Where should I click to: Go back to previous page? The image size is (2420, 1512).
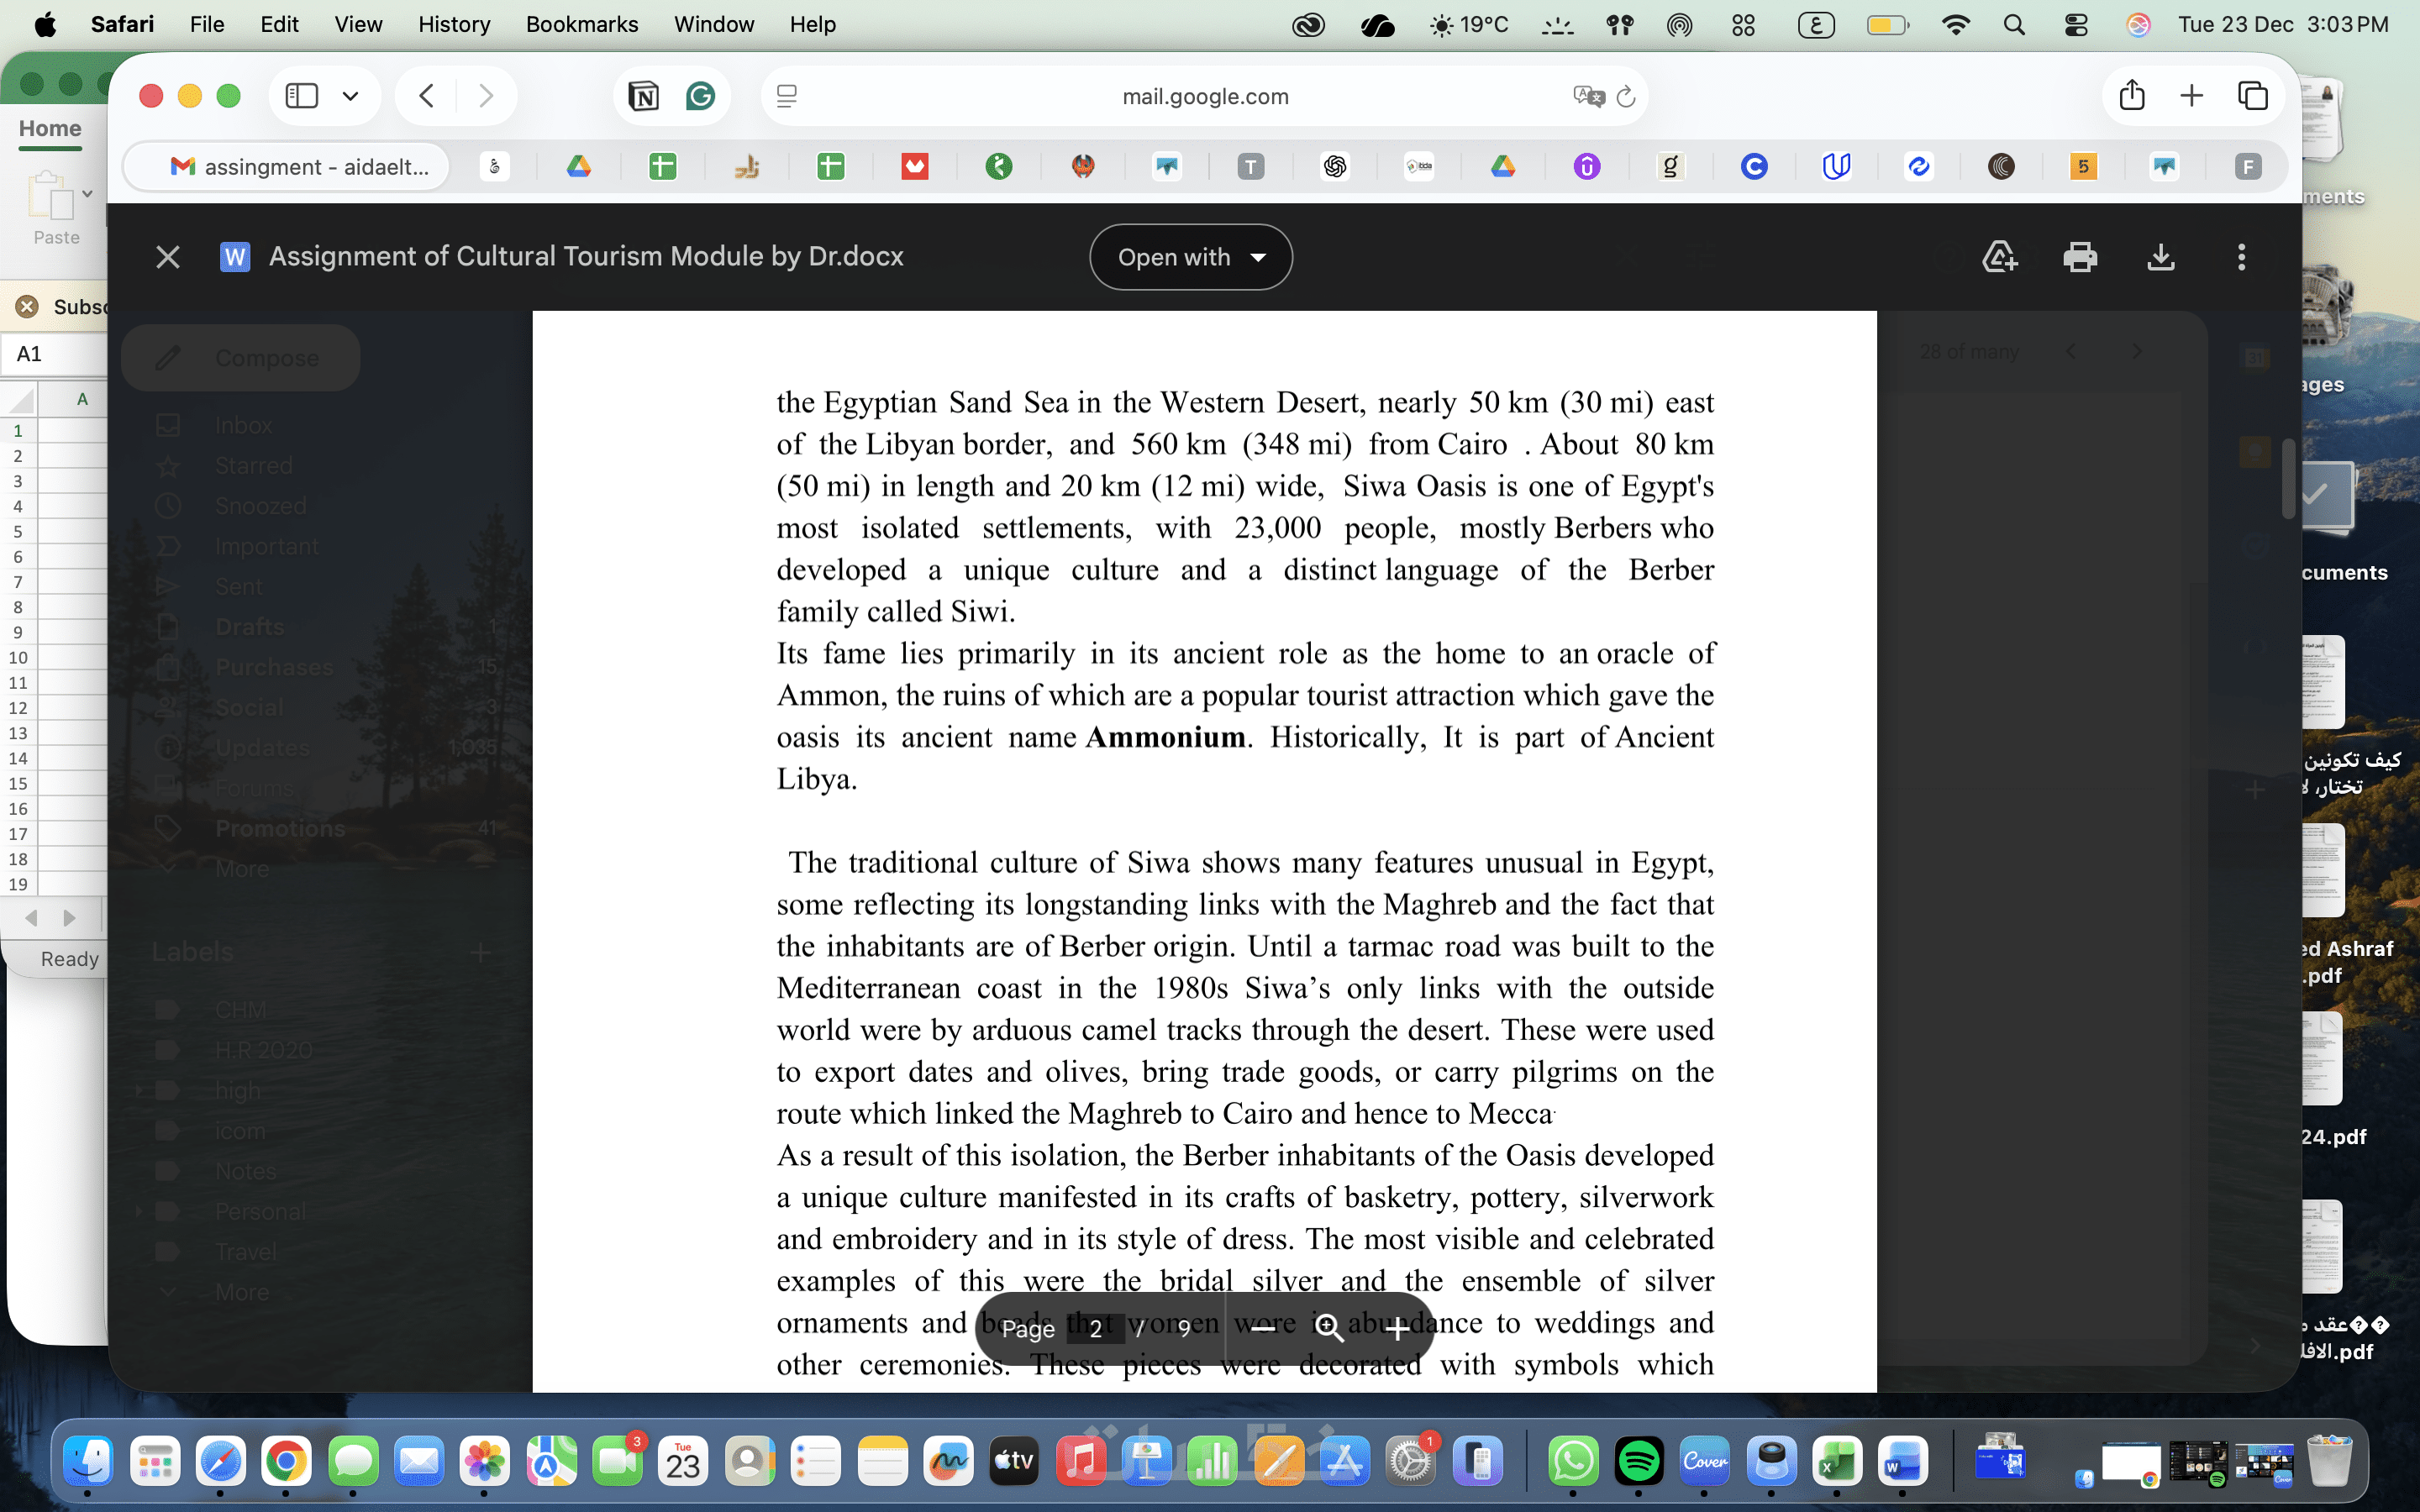click(427, 96)
